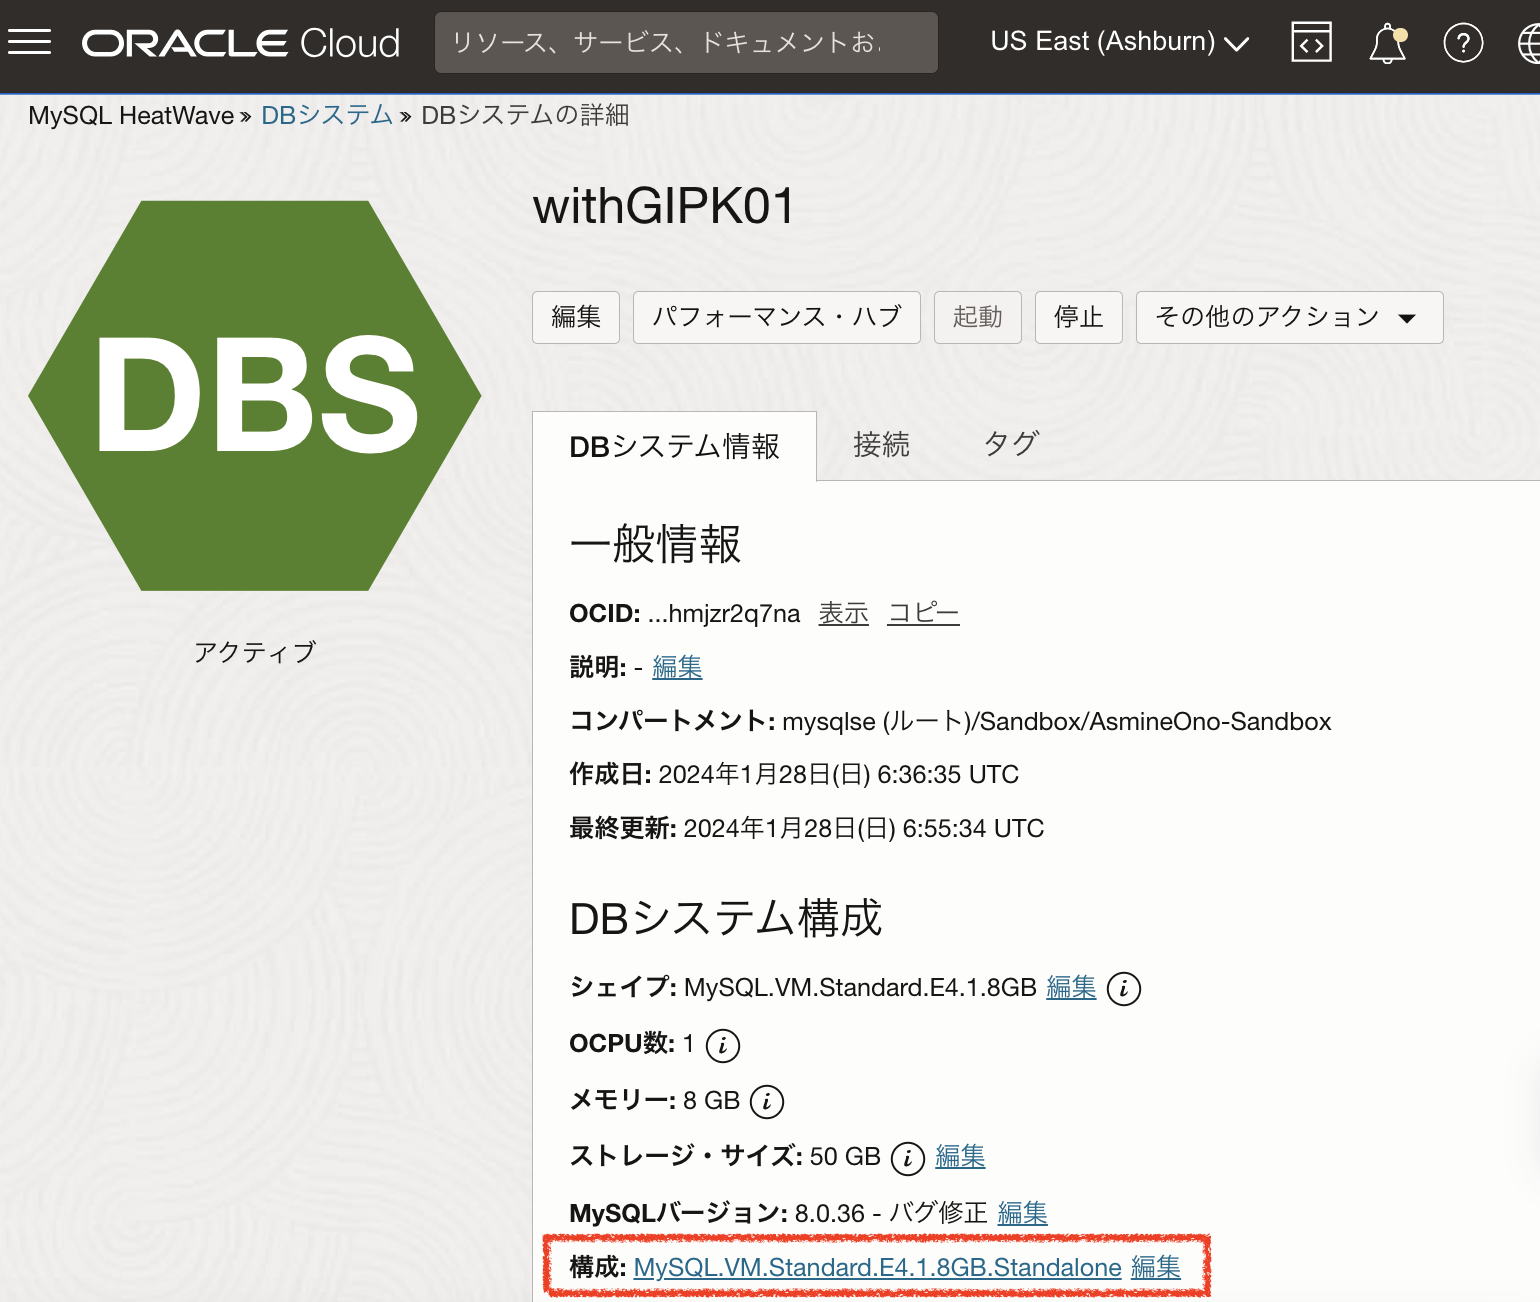Image resolution: width=1540 pixels, height=1302 pixels.
Task: Select the DBシステム情報 tab
Action: pos(674,446)
